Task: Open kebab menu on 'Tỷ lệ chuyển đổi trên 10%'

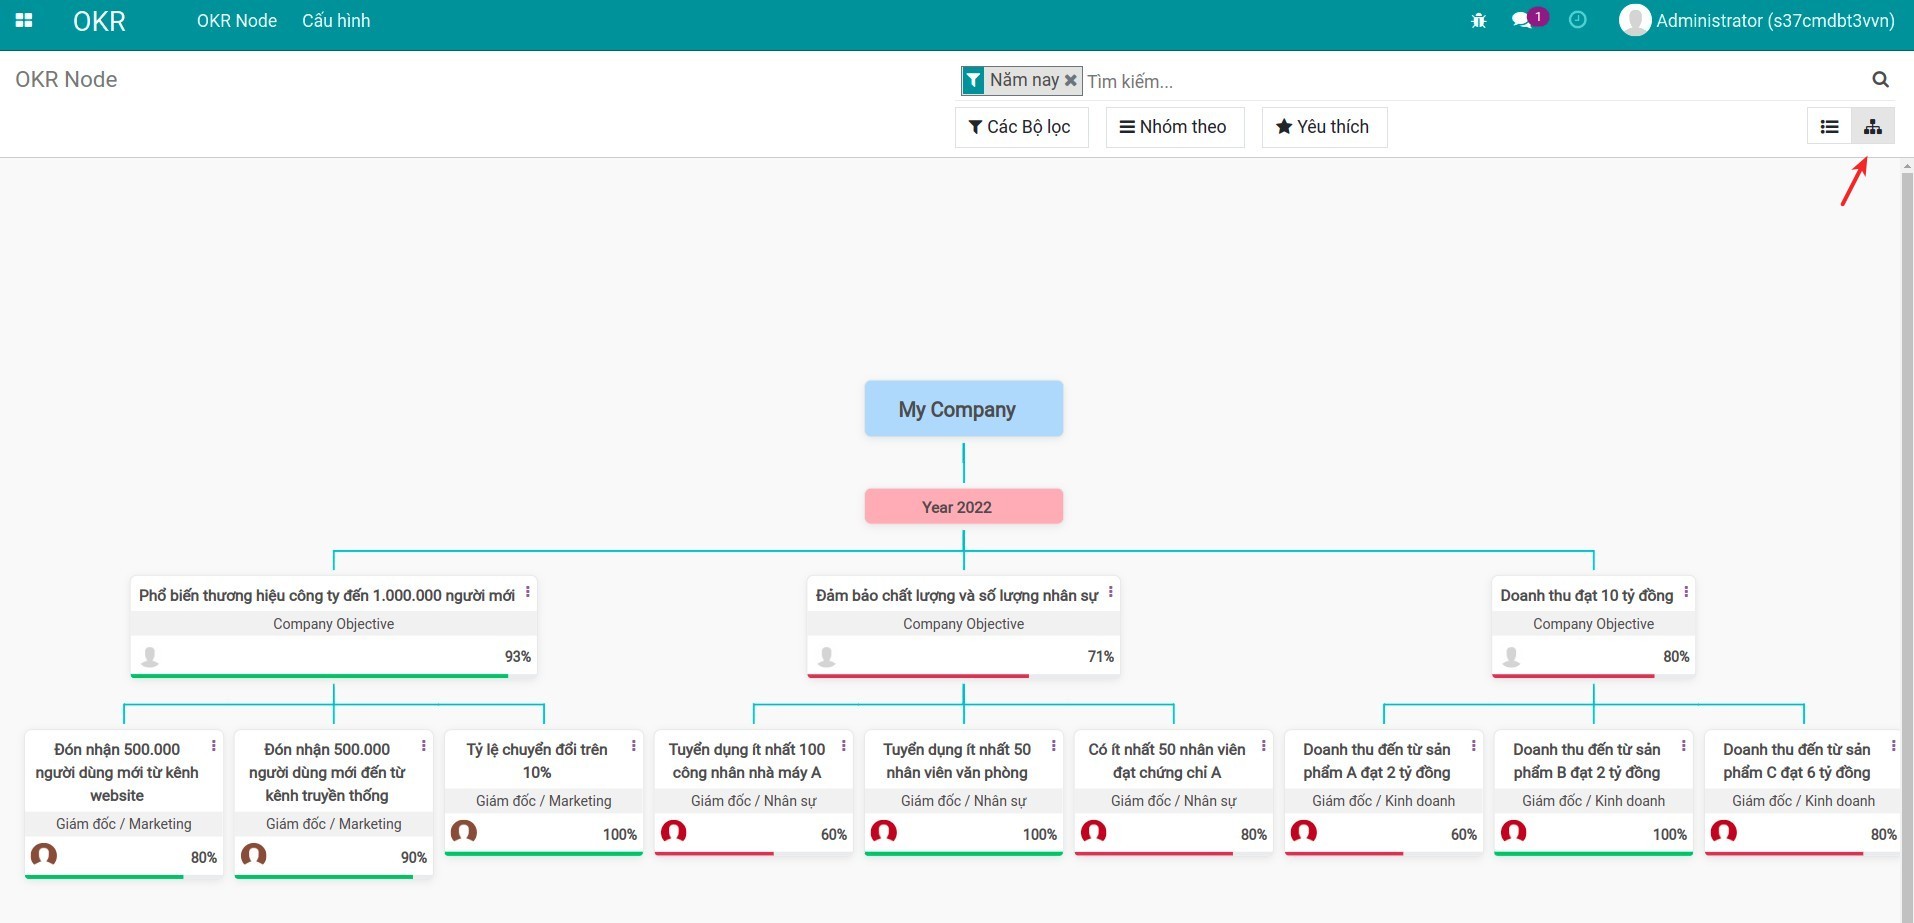Action: click(x=633, y=747)
